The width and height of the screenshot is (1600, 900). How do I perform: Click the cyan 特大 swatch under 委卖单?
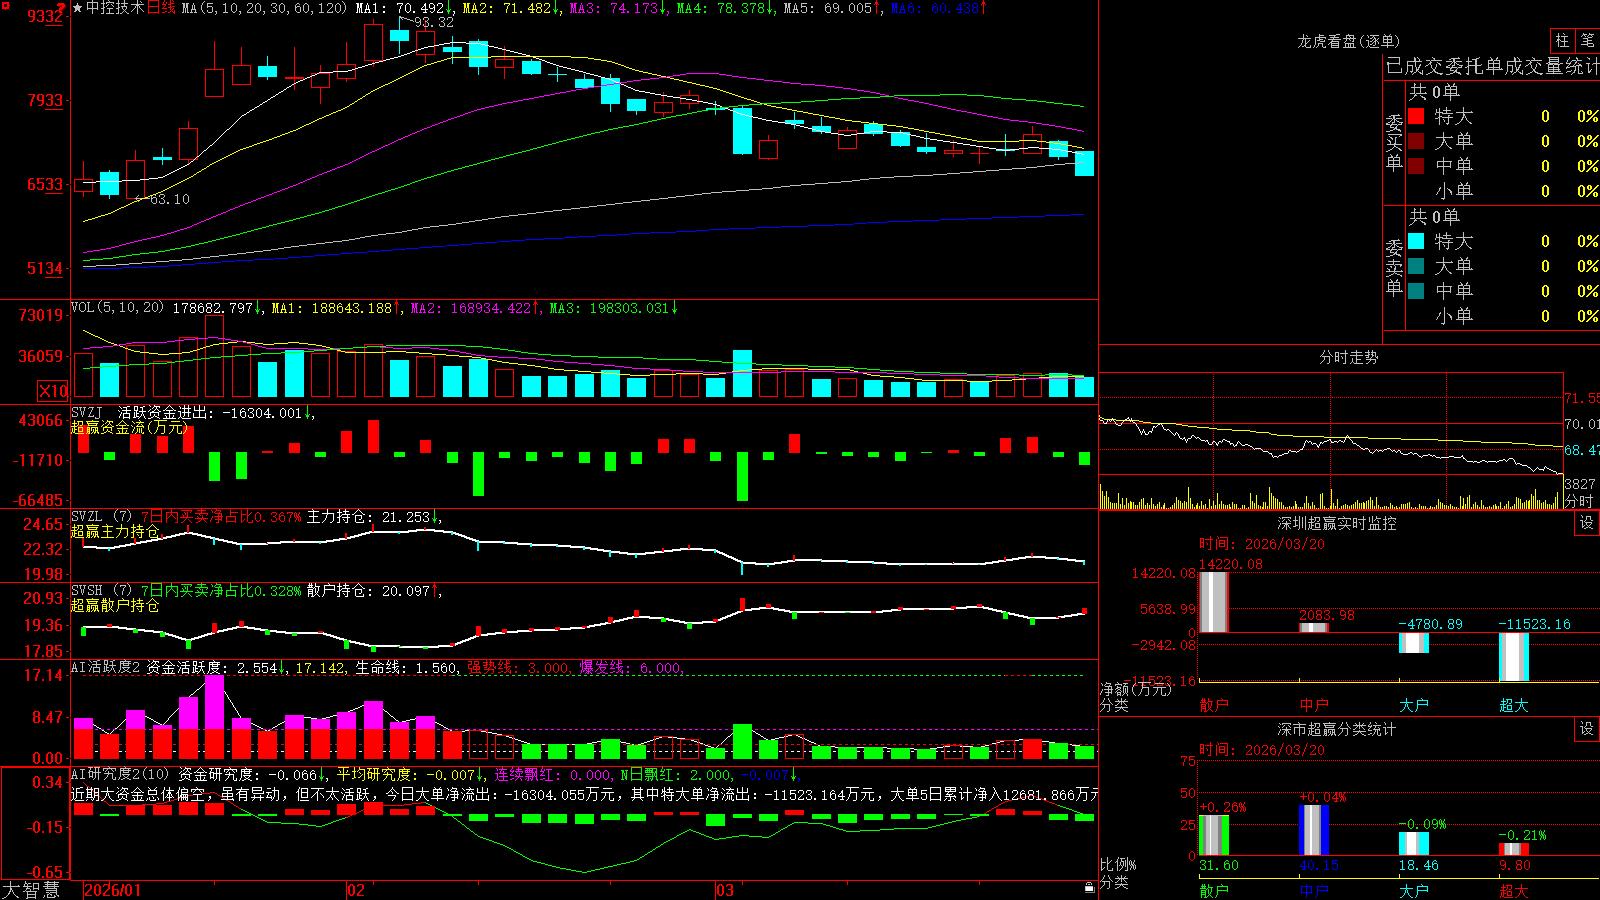(1416, 241)
